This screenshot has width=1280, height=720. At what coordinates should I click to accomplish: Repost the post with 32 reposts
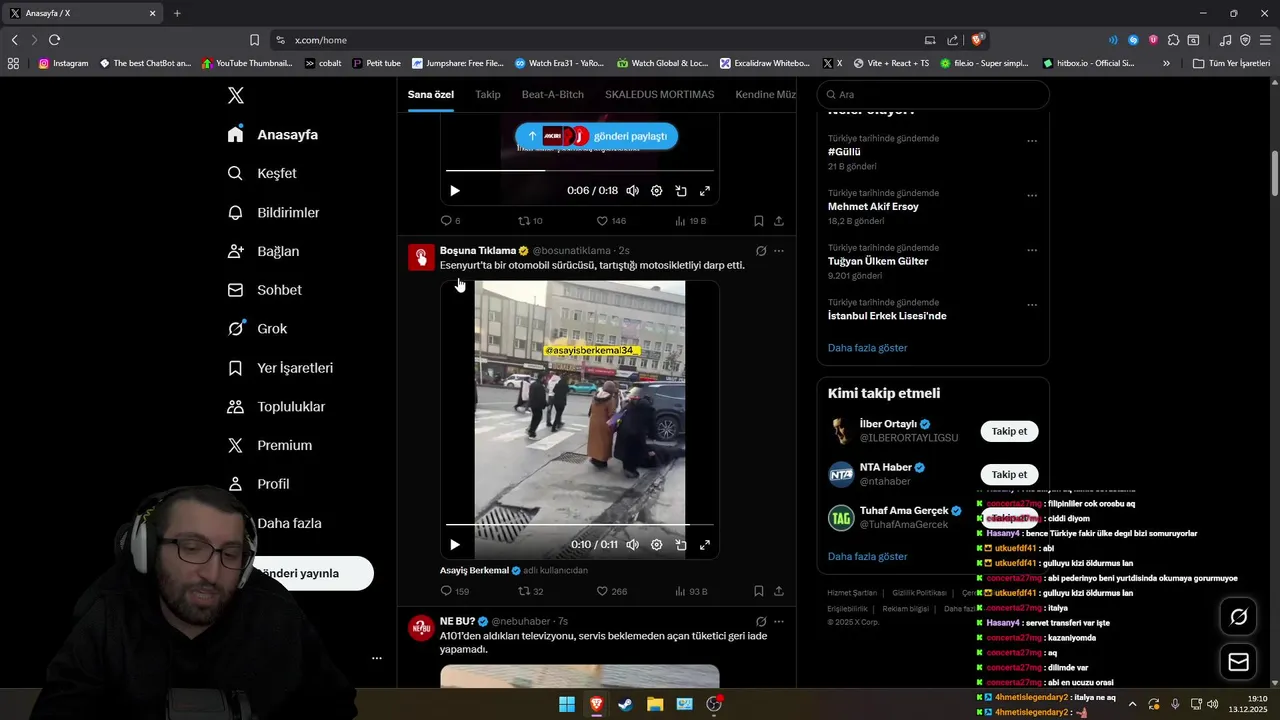tap(530, 591)
